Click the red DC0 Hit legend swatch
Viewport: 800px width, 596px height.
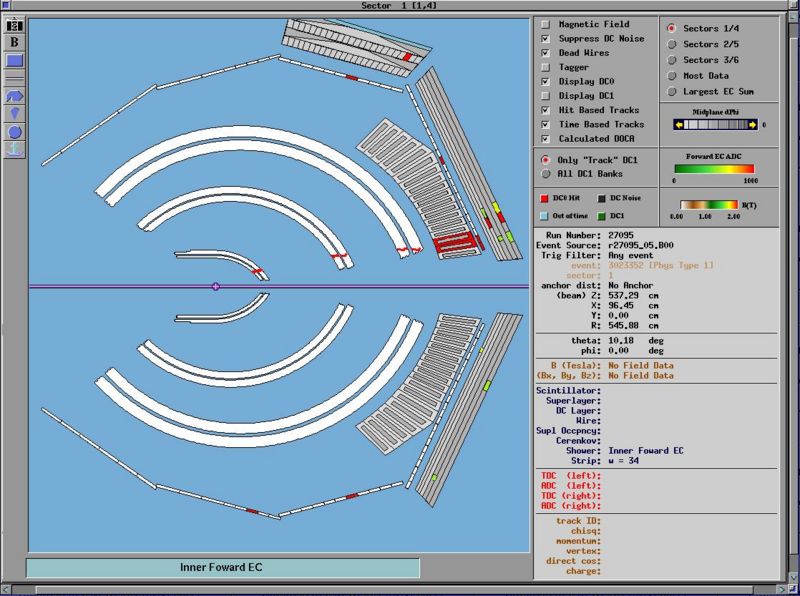tap(544, 198)
